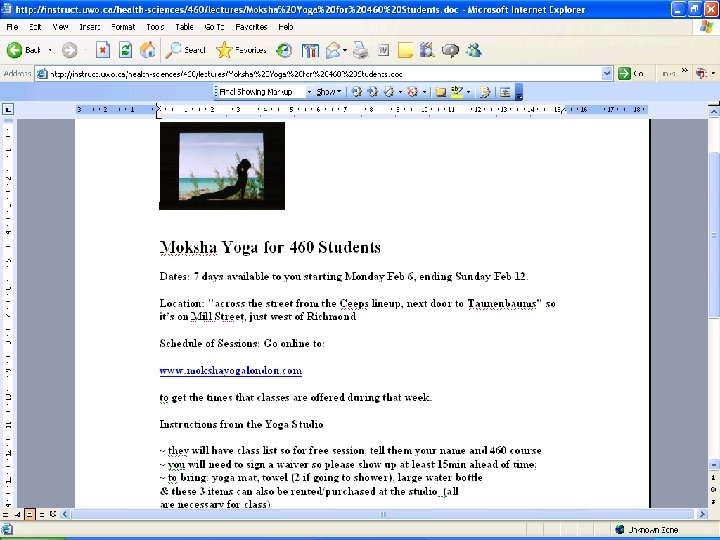Go to previous change in reviewing toolbar
The image size is (720, 540).
point(356,92)
